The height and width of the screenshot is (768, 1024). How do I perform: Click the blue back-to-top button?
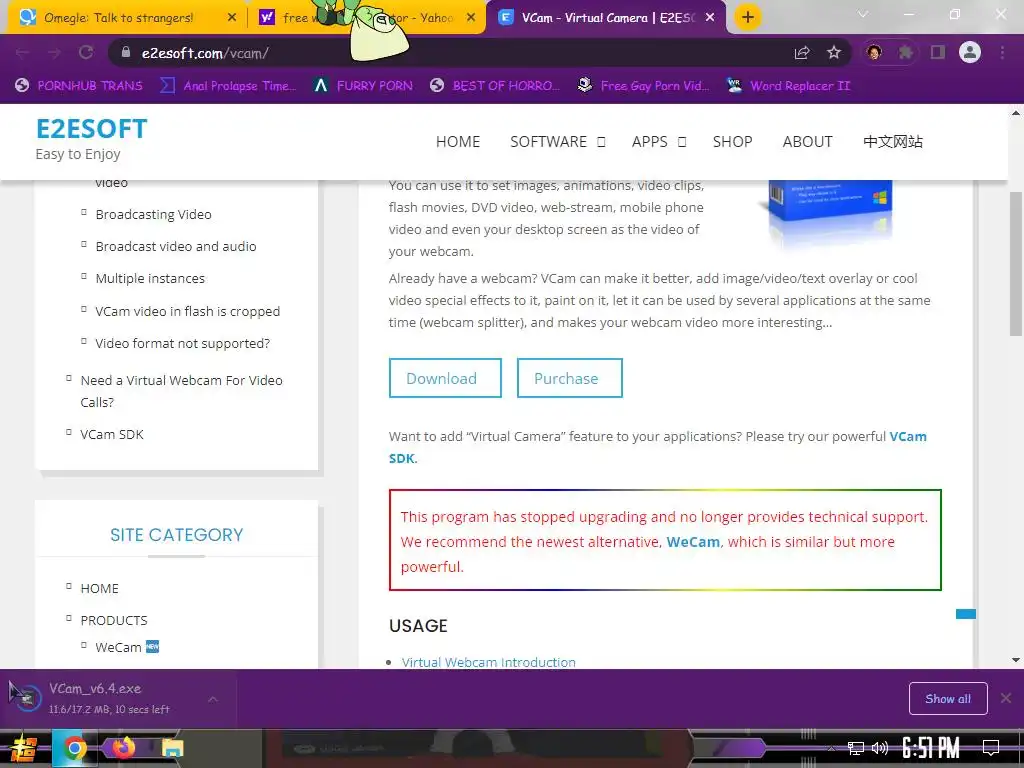(x=966, y=614)
